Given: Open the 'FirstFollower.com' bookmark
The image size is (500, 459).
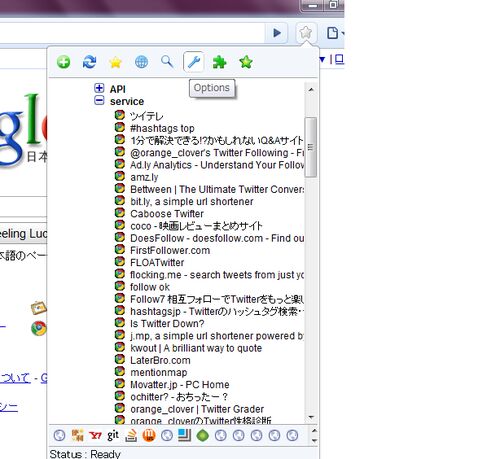Looking at the screenshot, I should point(170,250).
